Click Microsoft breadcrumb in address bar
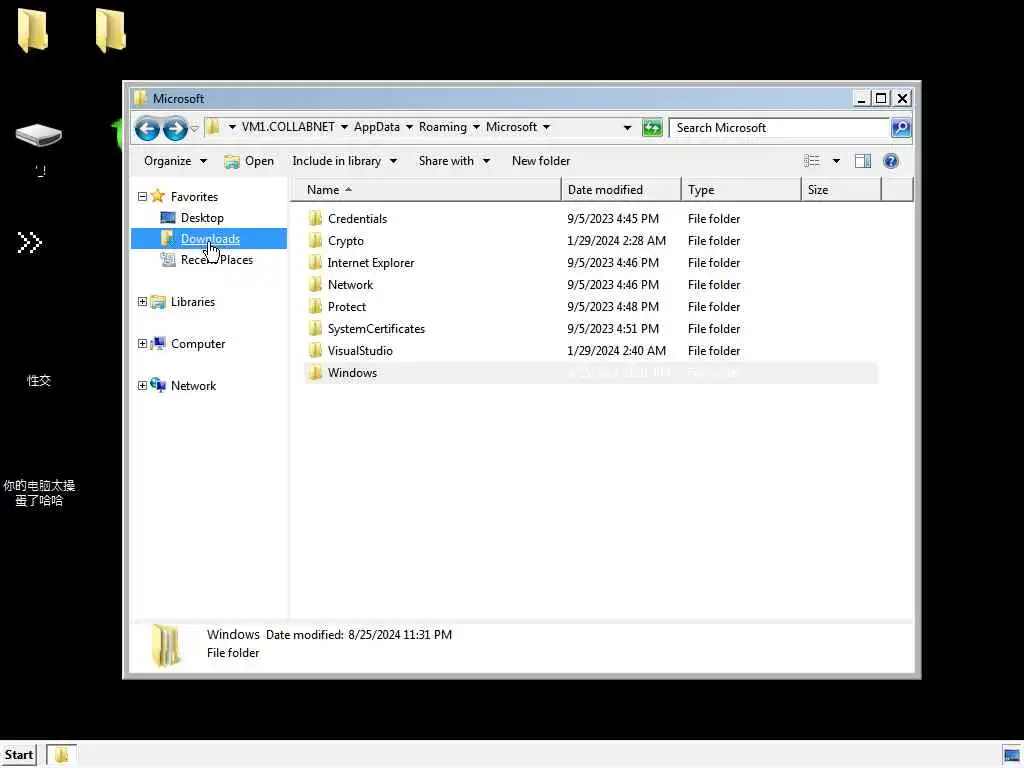 [x=511, y=127]
